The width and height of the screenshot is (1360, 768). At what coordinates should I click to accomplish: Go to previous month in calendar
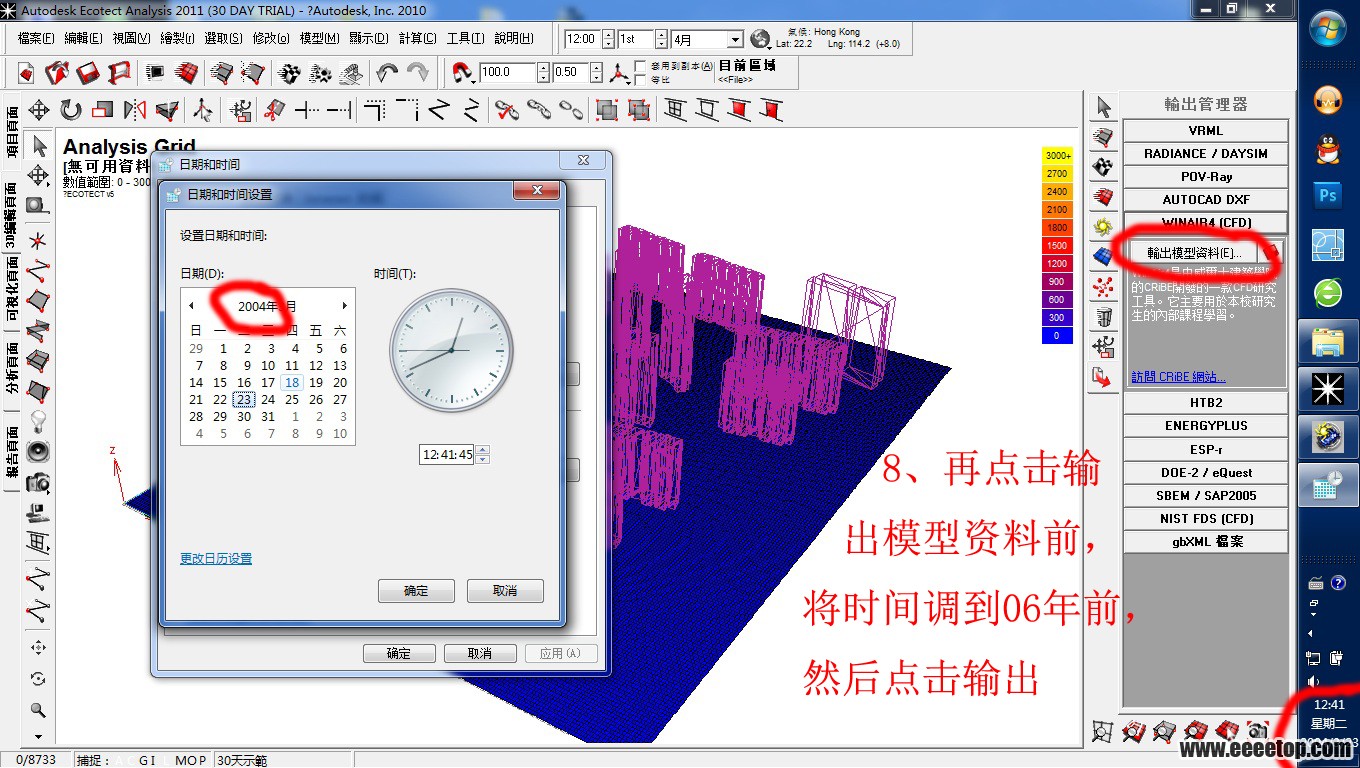[x=192, y=306]
